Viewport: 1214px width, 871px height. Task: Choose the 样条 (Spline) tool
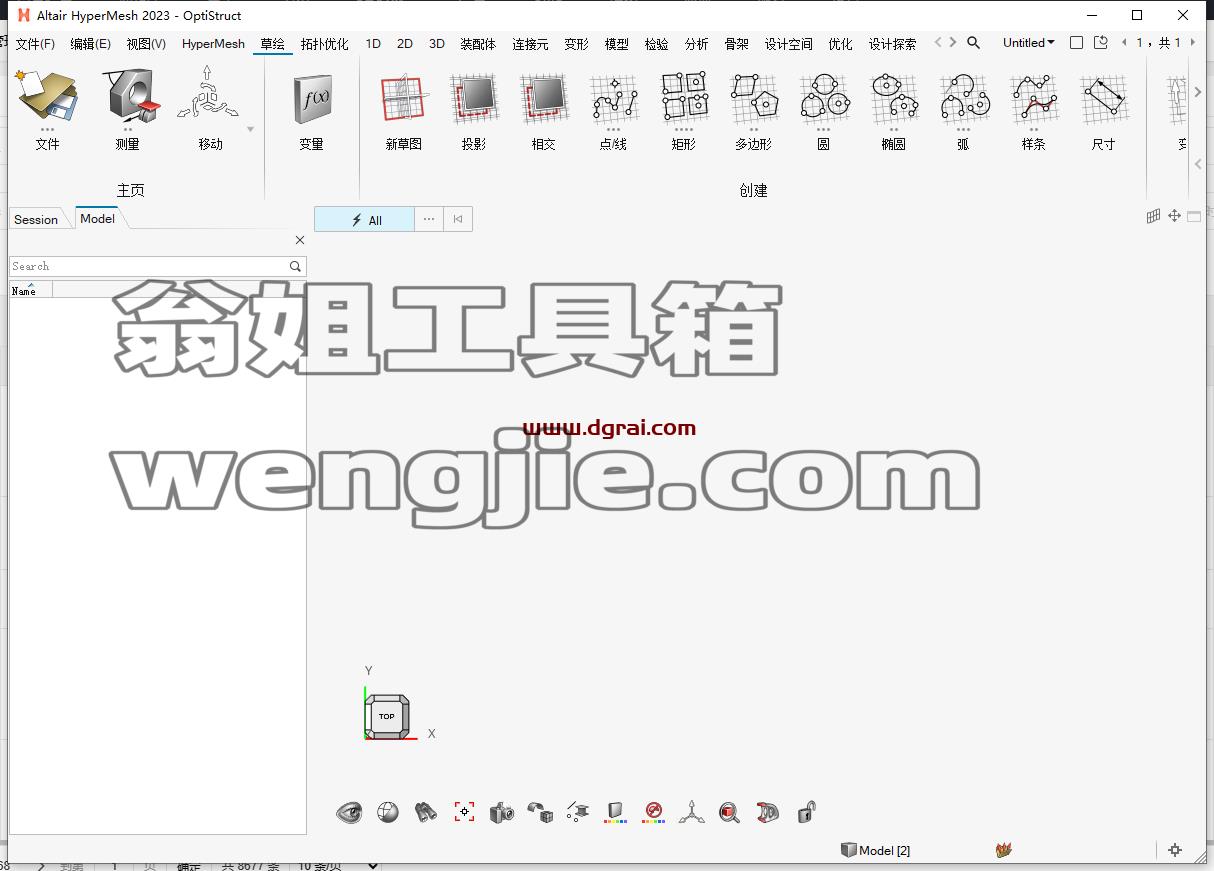pos(1034,97)
